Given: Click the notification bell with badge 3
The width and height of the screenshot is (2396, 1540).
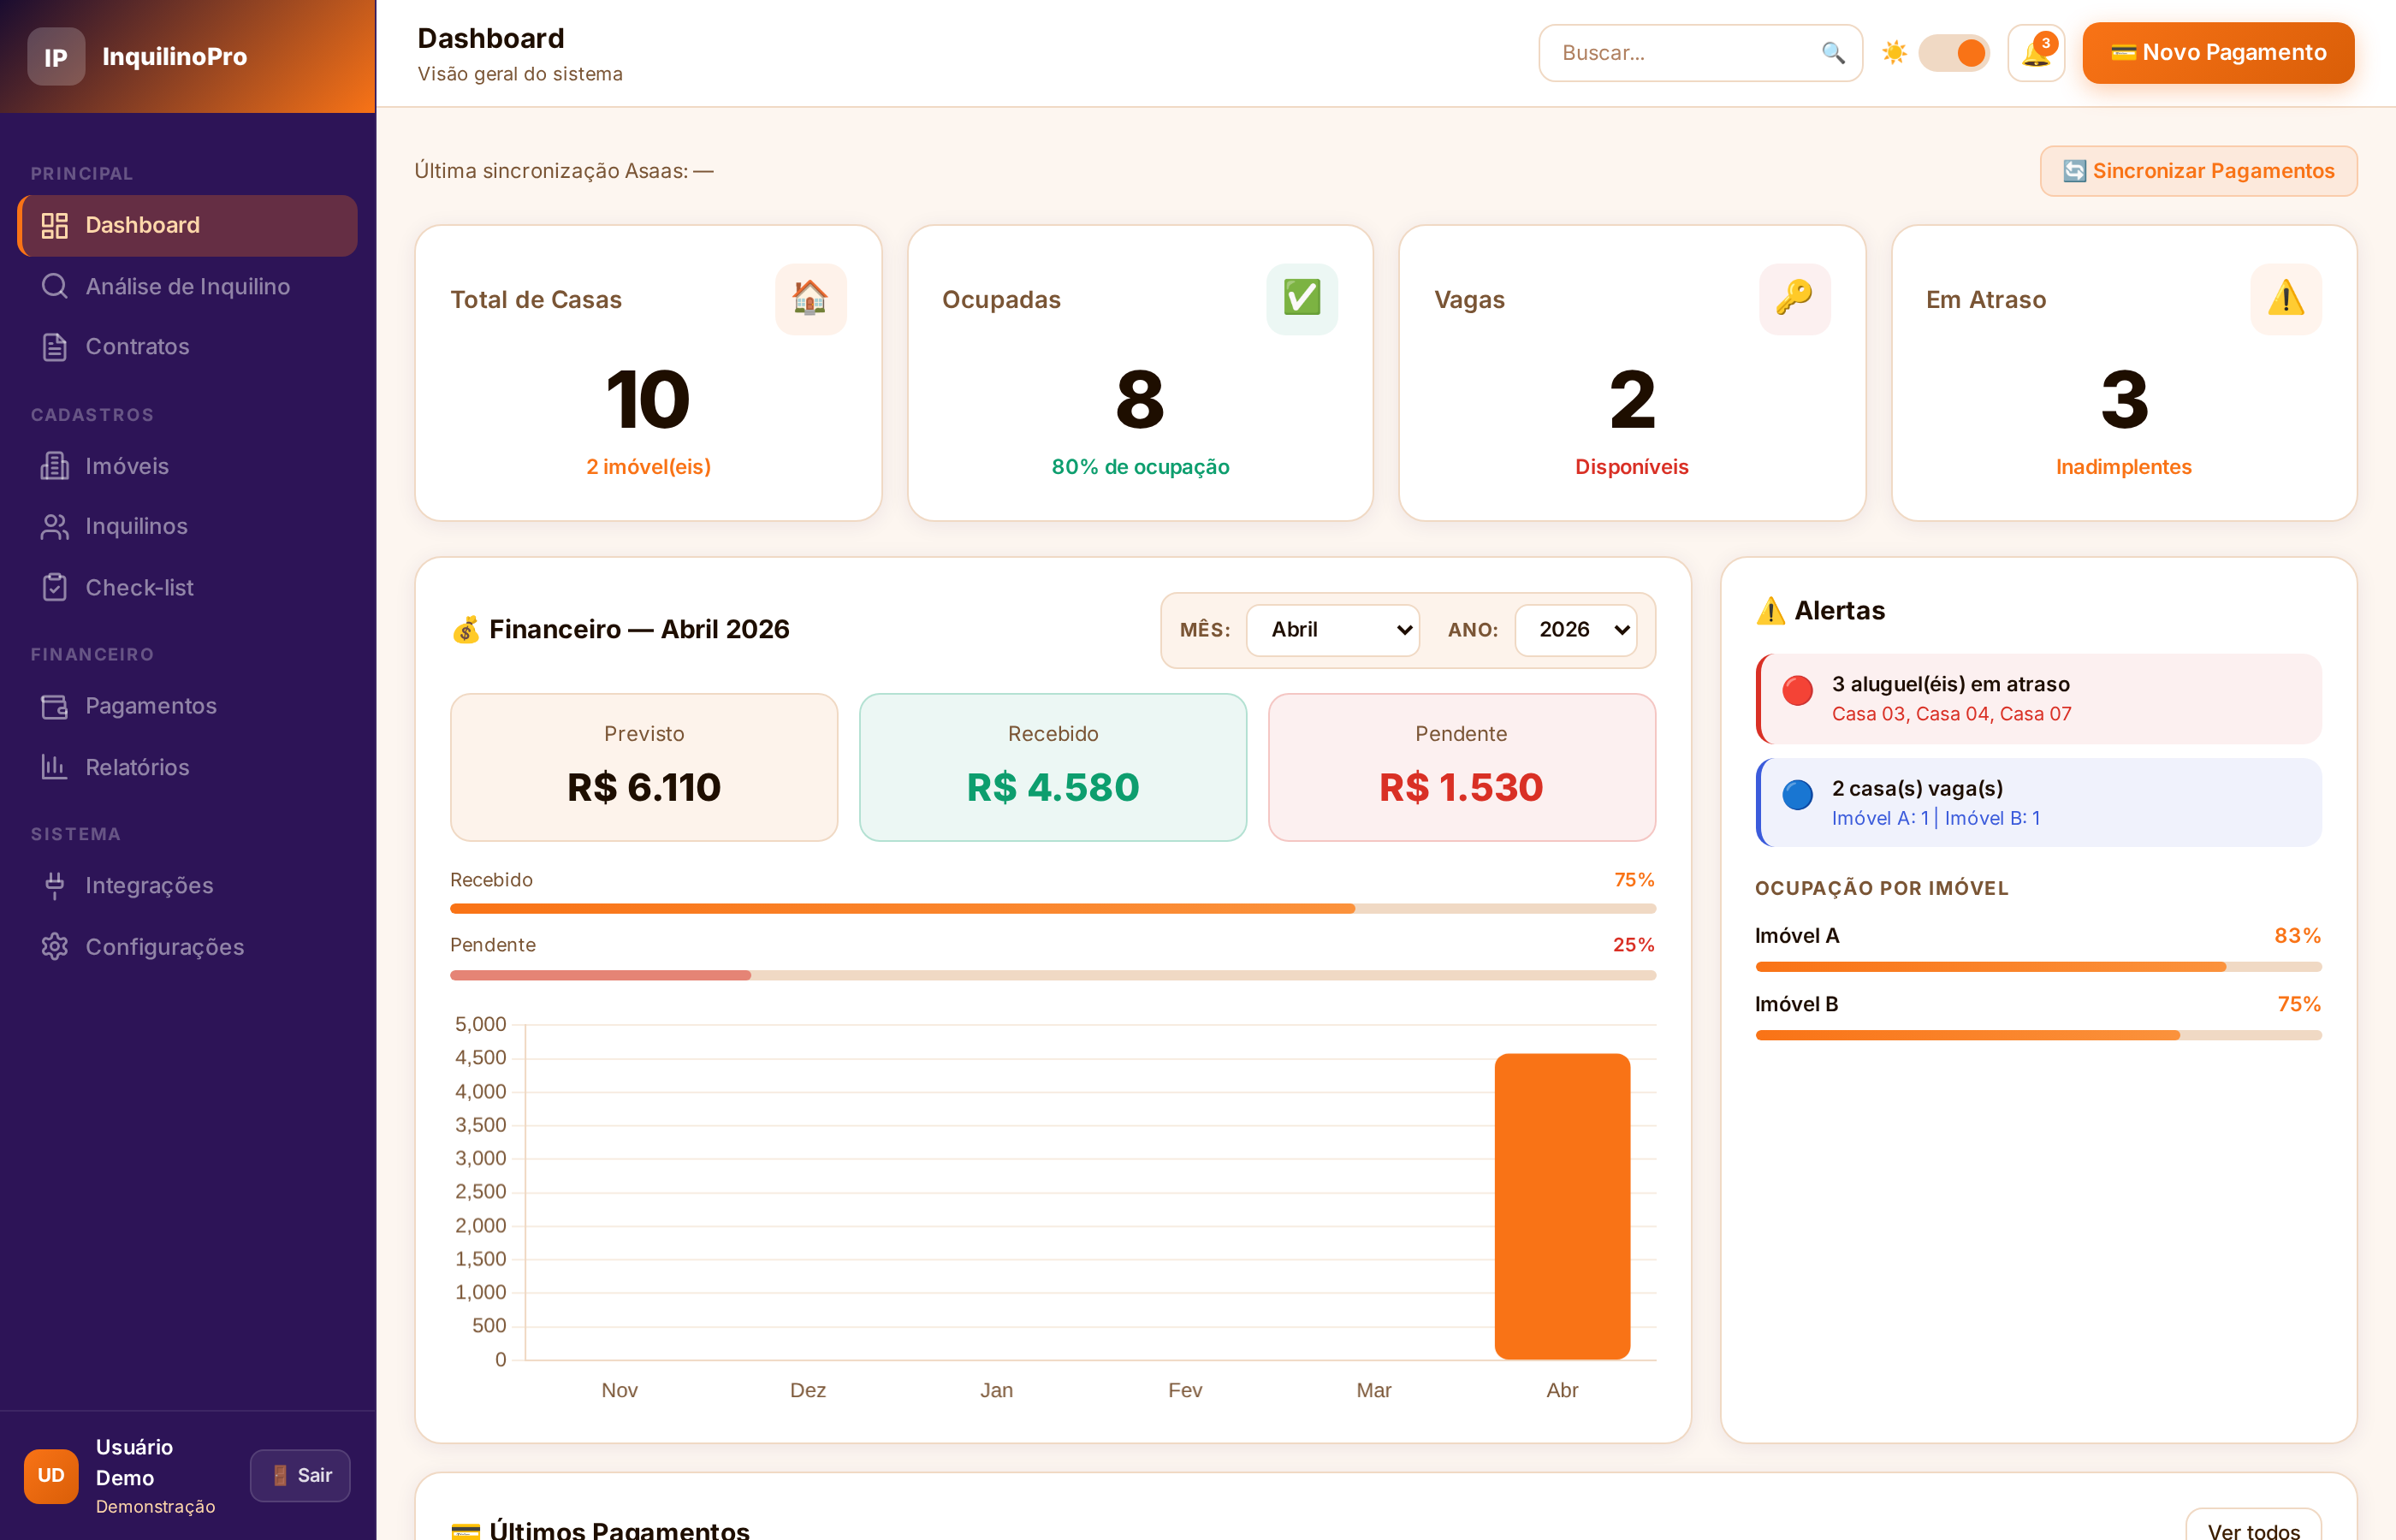Looking at the screenshot, I should pos(2036,52).
